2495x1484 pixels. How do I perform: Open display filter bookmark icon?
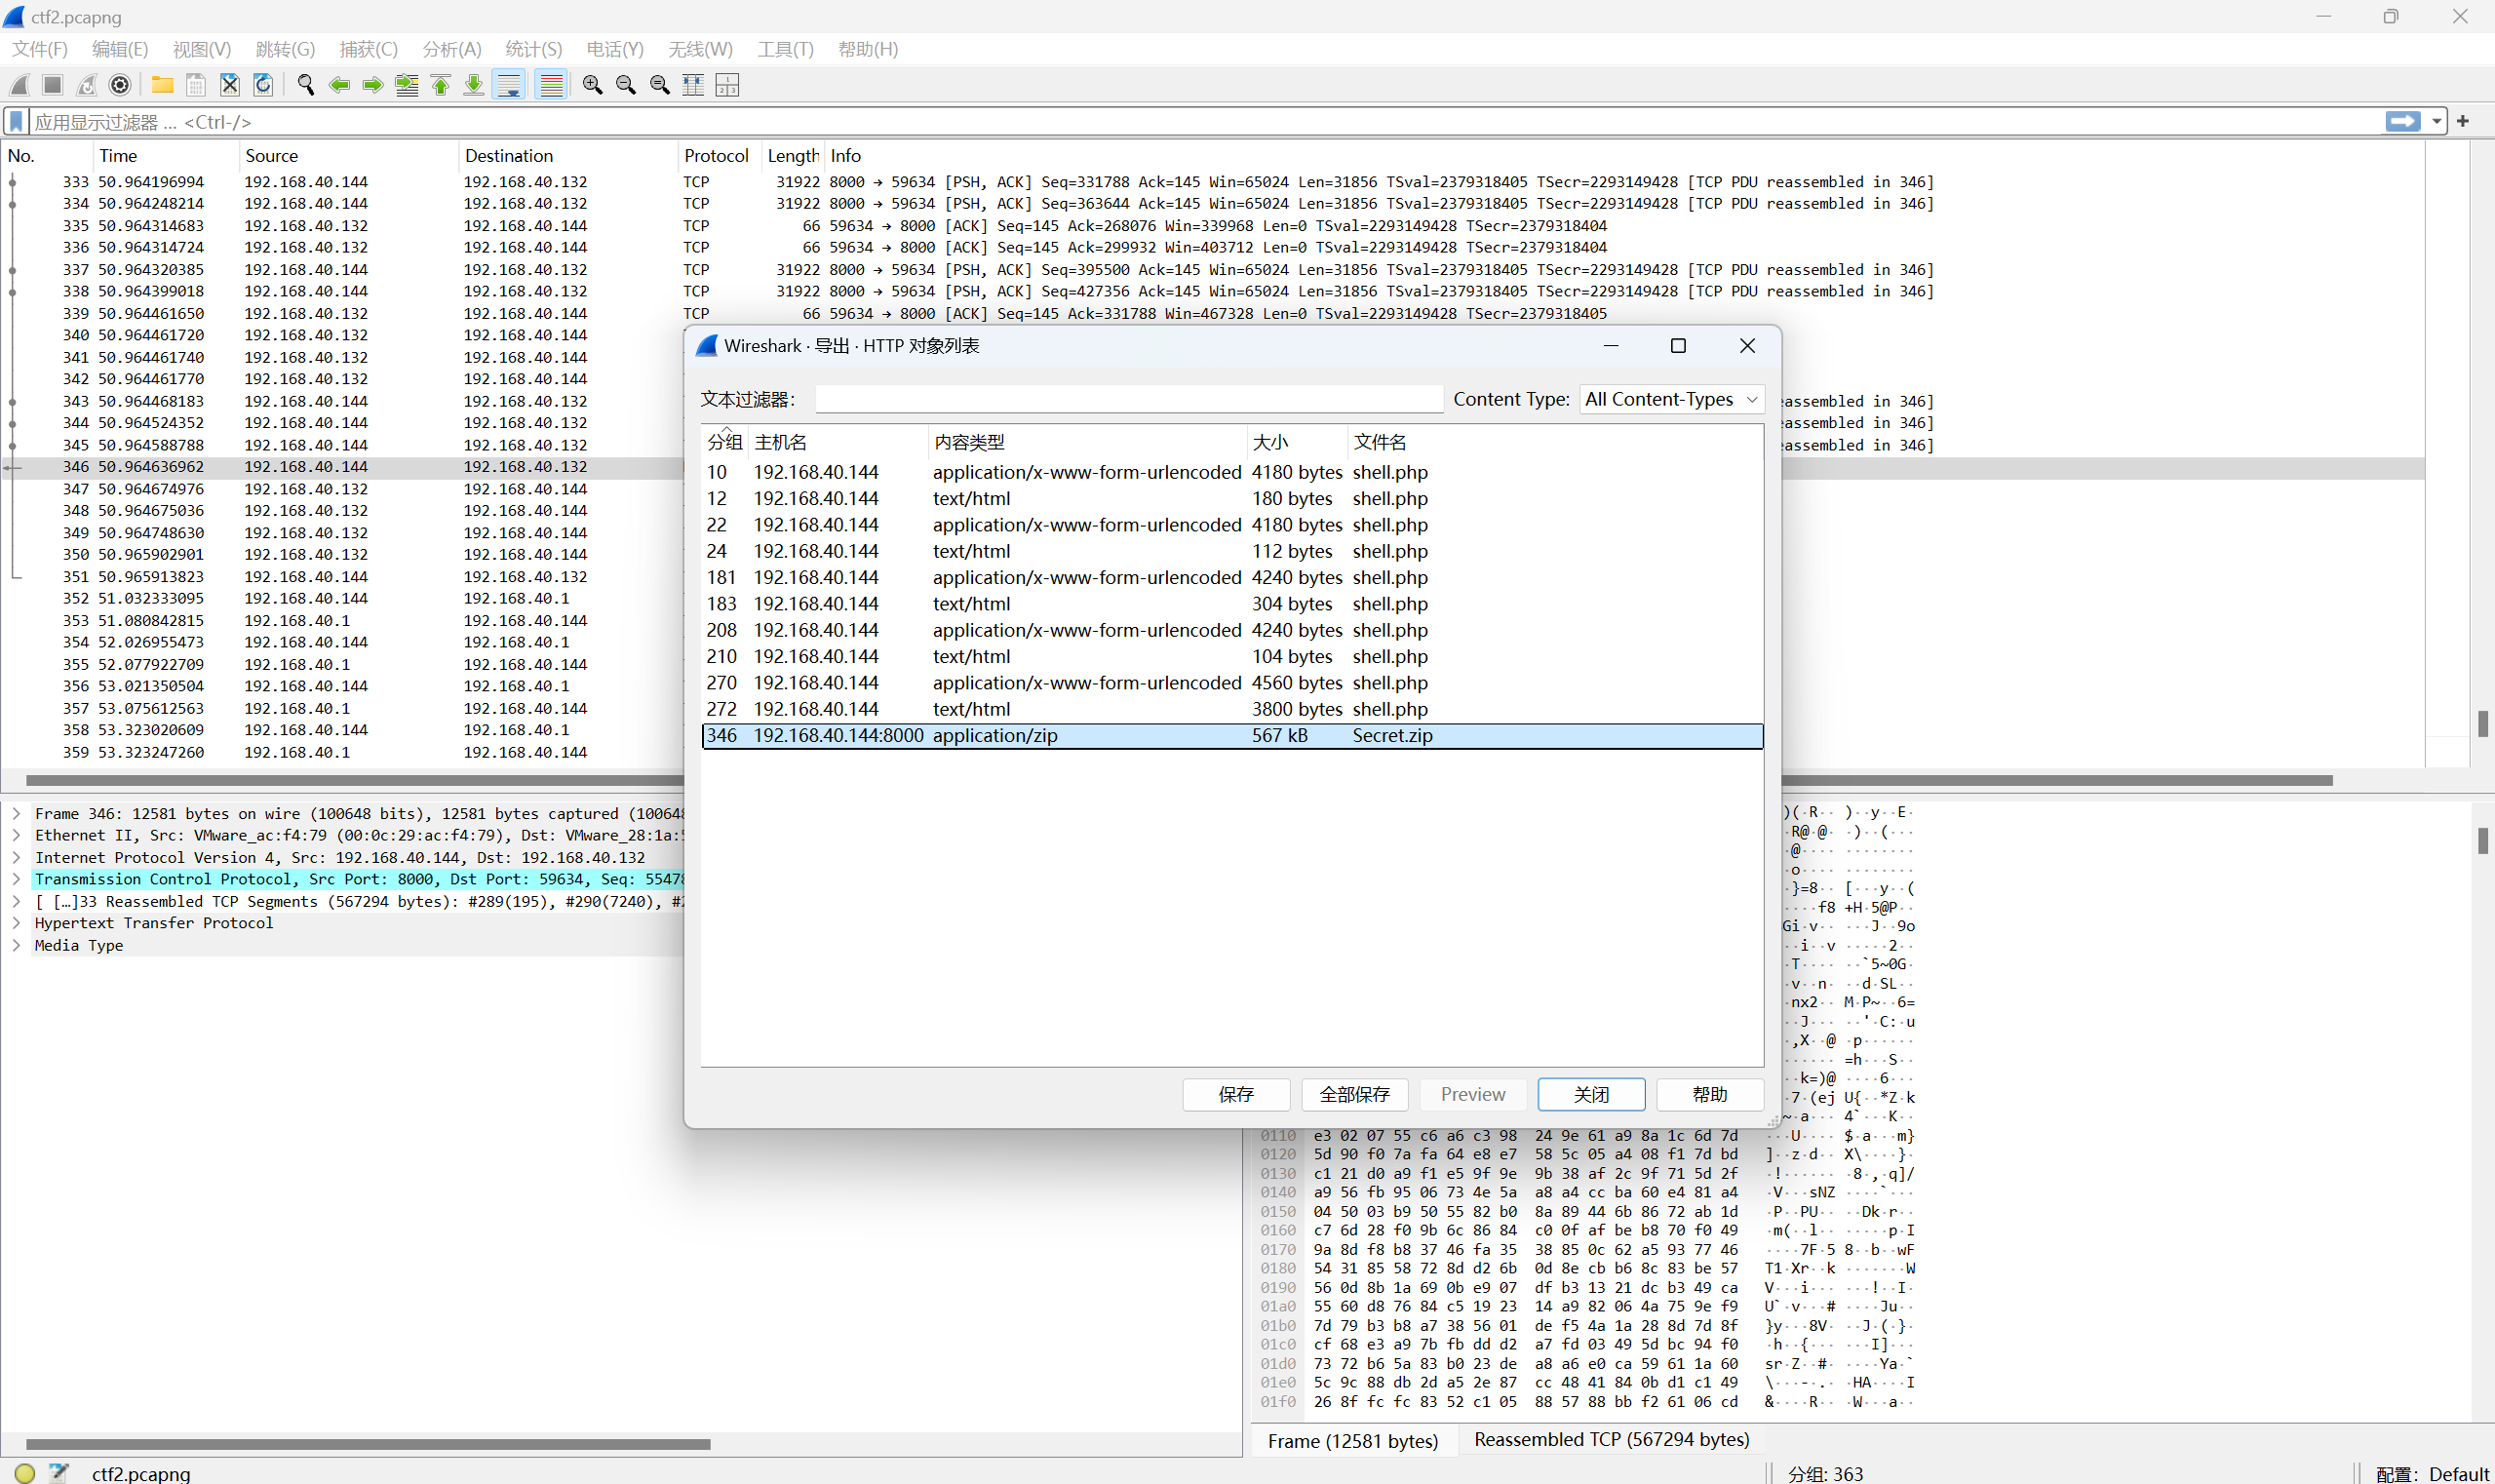(x=16, y=122)
